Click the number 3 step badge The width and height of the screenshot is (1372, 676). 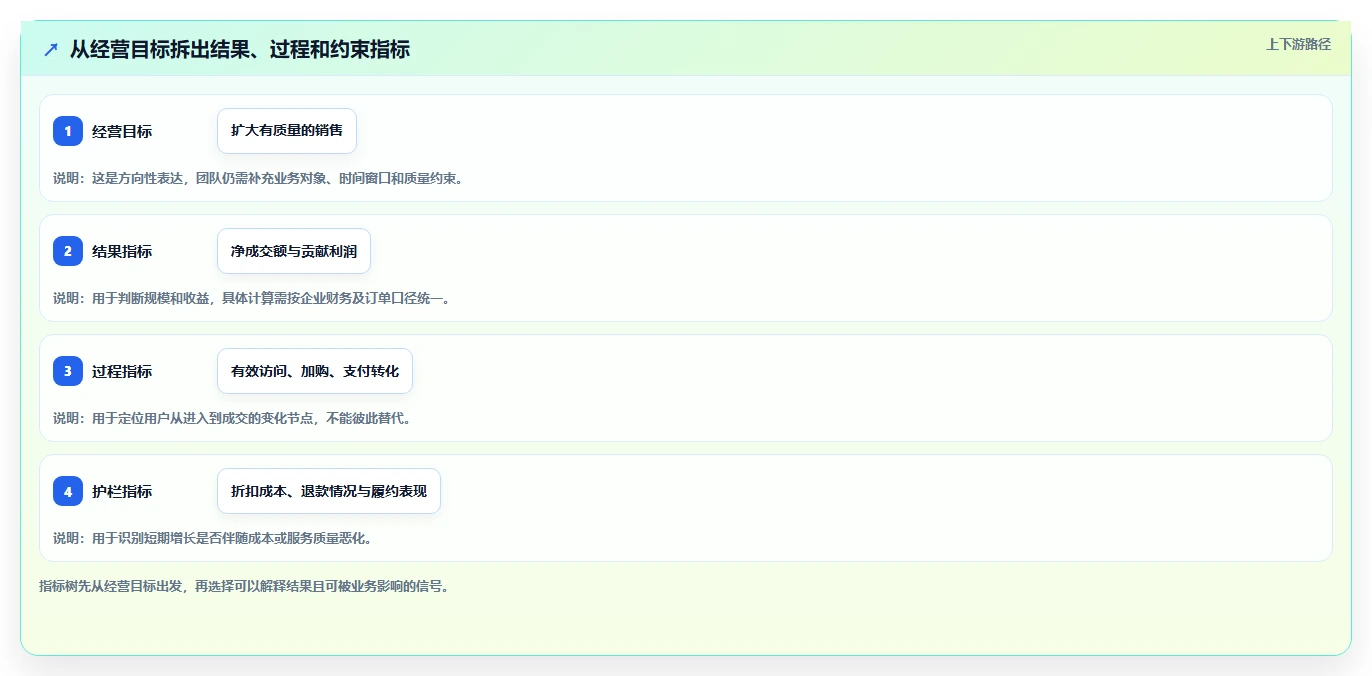(x=68, y=371)
